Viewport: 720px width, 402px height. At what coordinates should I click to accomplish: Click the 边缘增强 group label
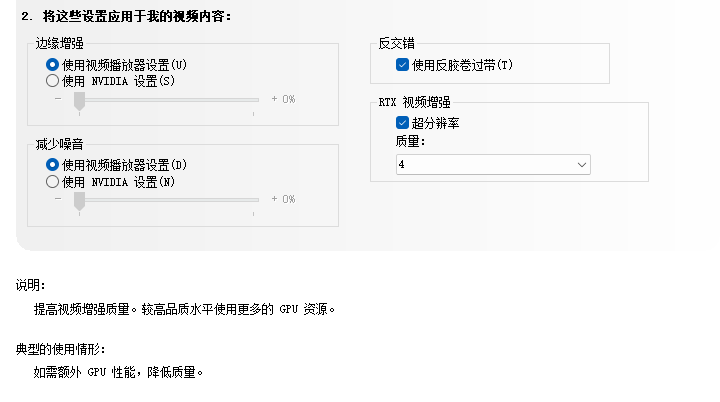pos(60,44)
